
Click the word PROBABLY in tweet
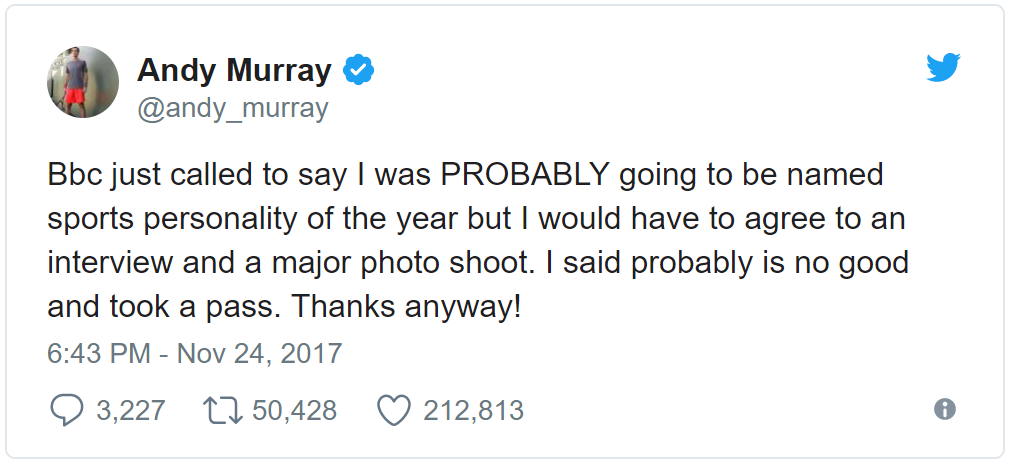(526, 175)
